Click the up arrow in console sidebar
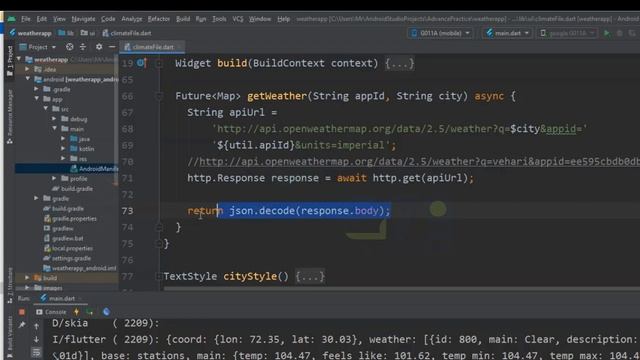Viewport: 640px width, 360px height. pos(36,326)
